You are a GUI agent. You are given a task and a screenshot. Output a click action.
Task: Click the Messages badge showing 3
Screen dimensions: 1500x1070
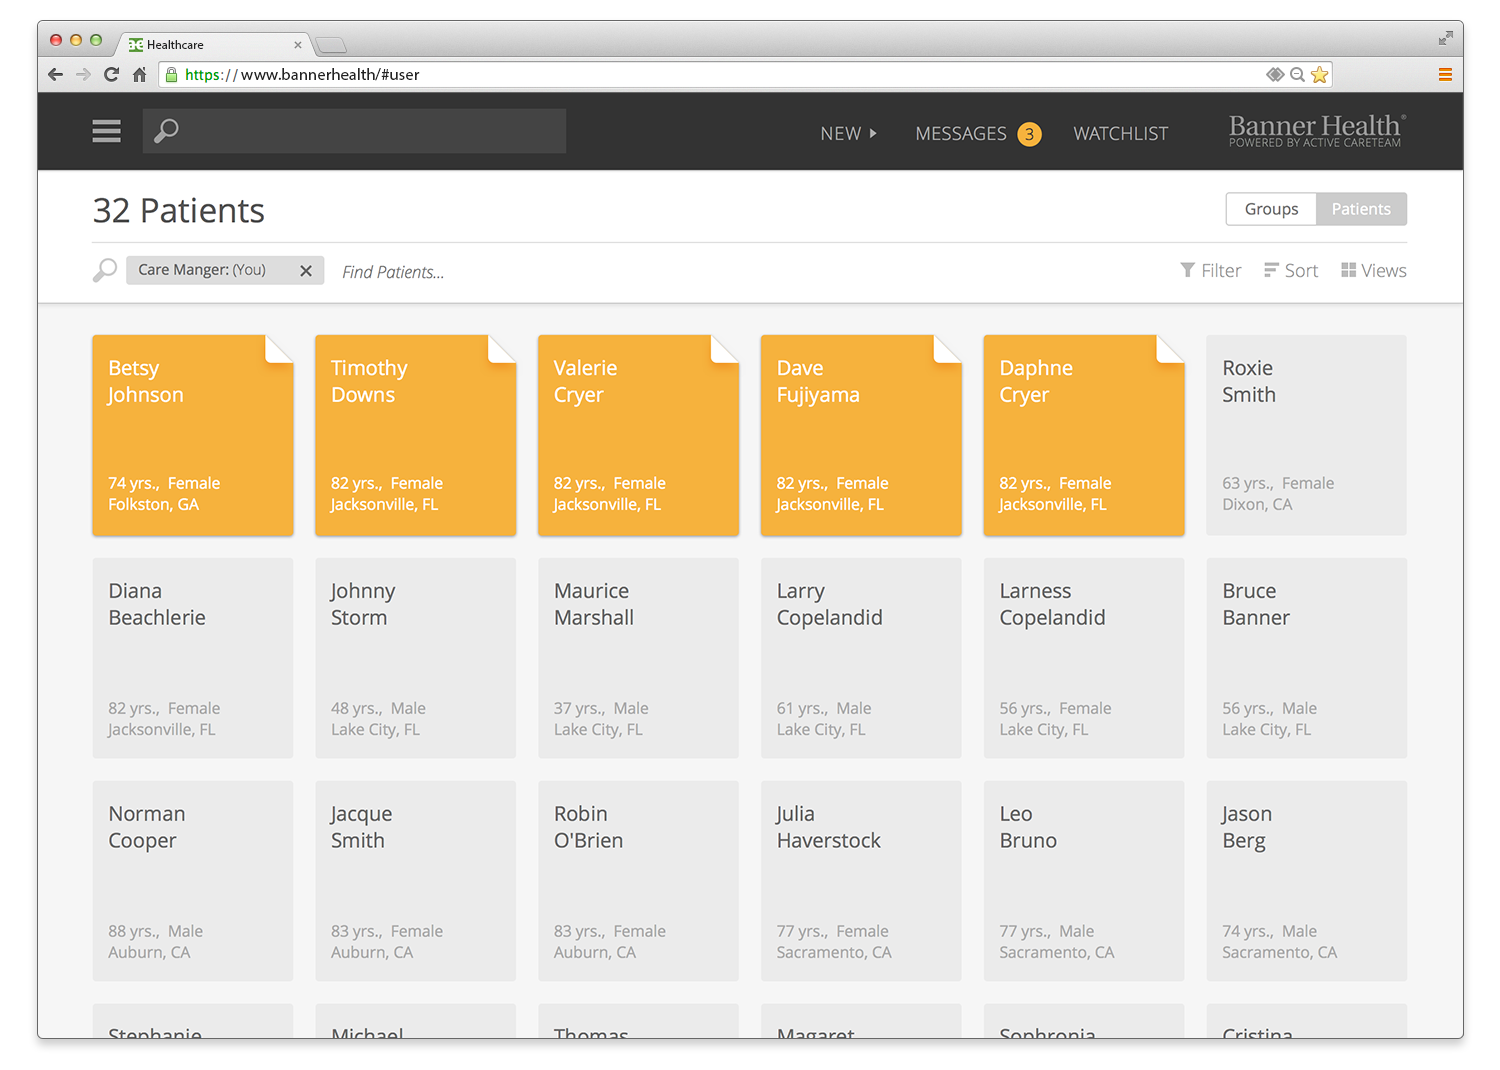(x=1029, y=134)
